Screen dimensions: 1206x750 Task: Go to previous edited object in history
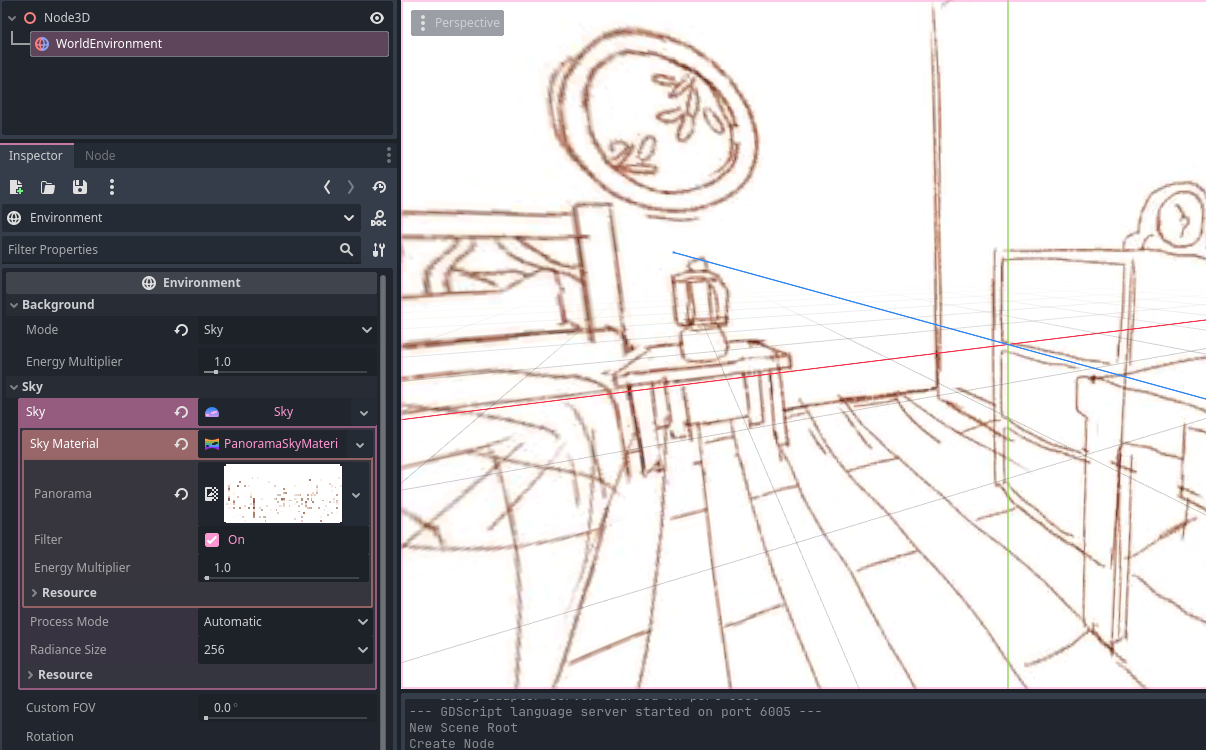pos(327,187)
